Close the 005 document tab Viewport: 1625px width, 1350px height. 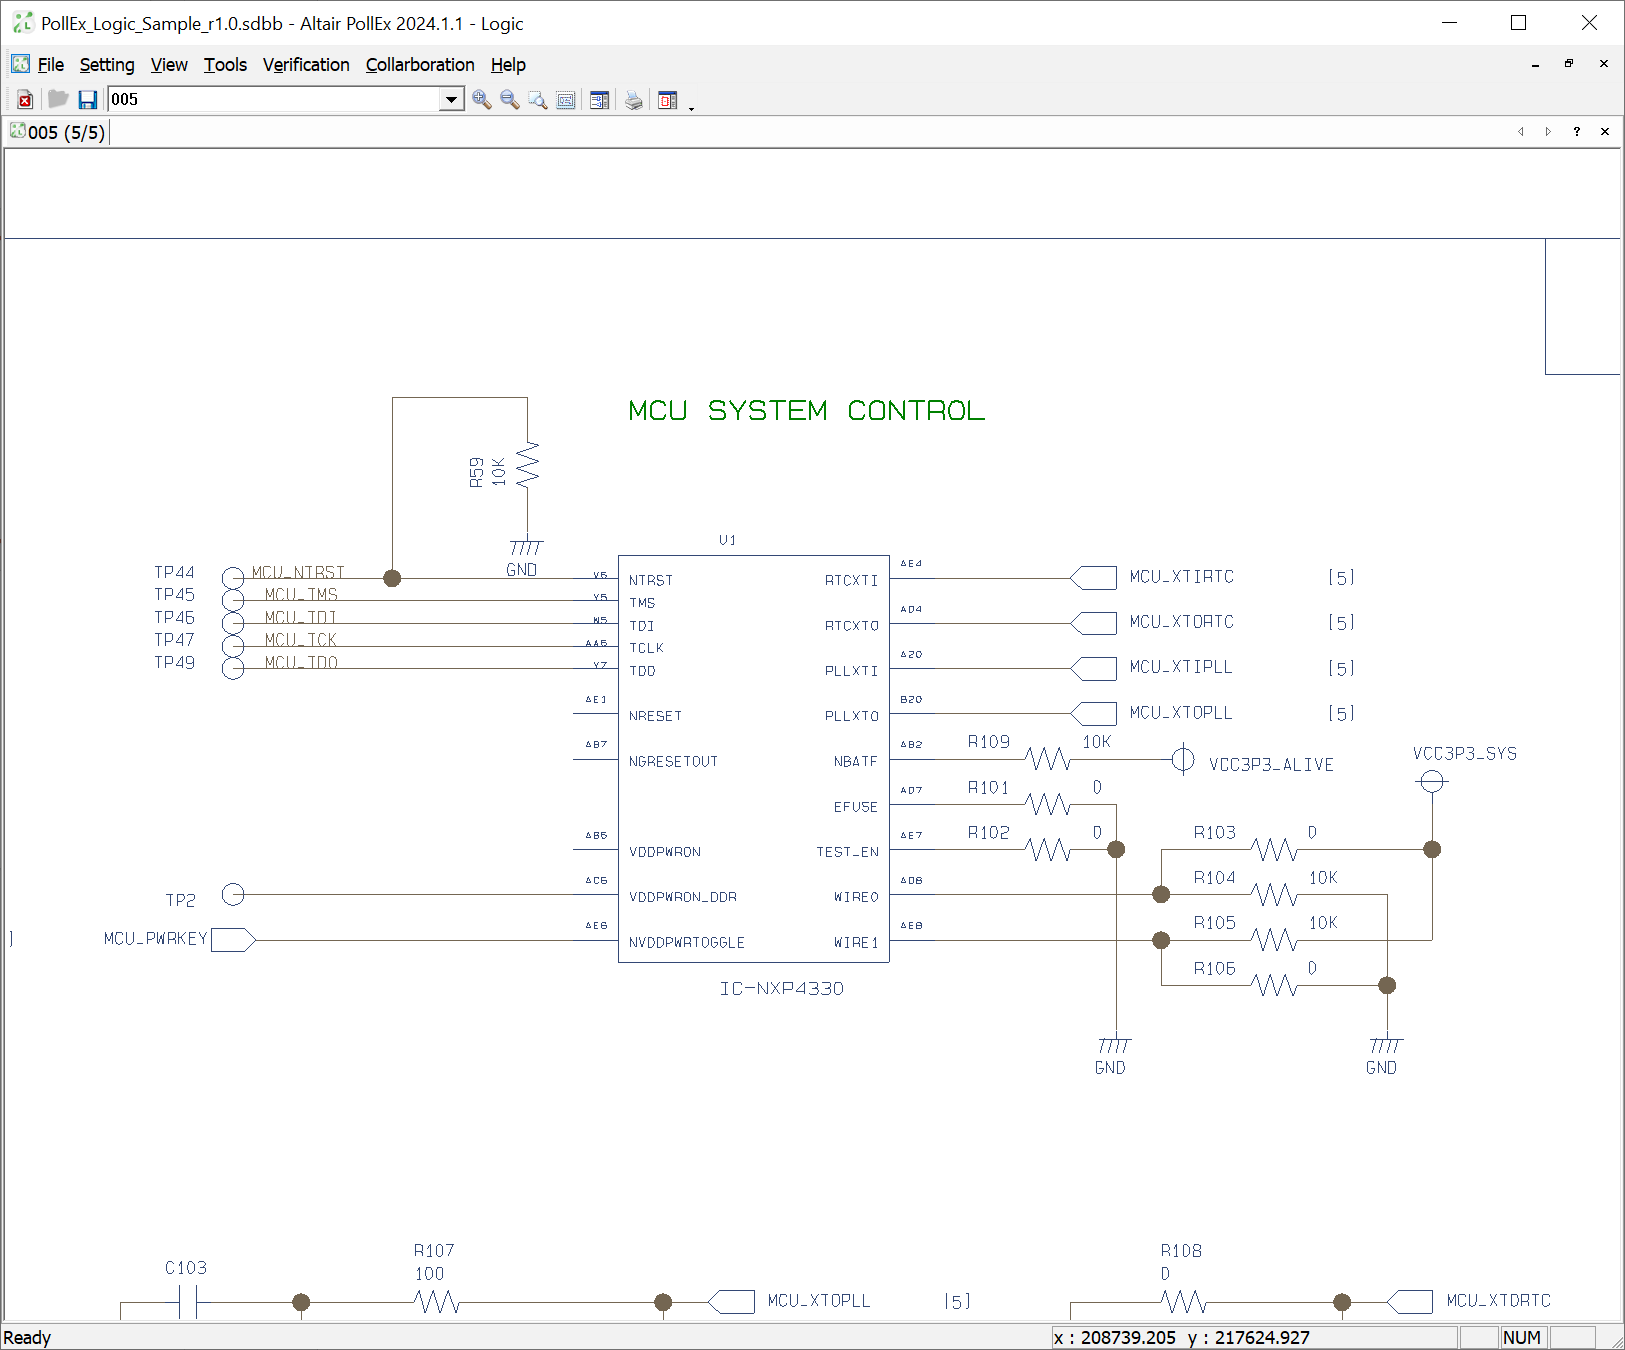1605,132
